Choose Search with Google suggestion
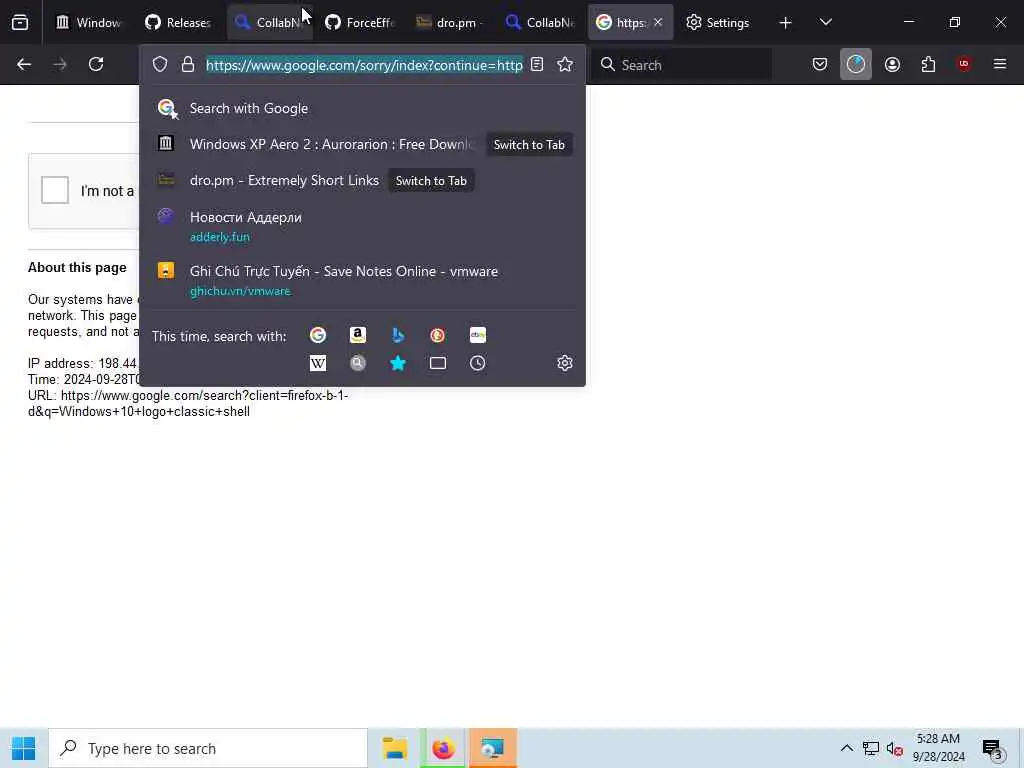Viewport: 1024px width, 768px height. click(x=362, y=108)
